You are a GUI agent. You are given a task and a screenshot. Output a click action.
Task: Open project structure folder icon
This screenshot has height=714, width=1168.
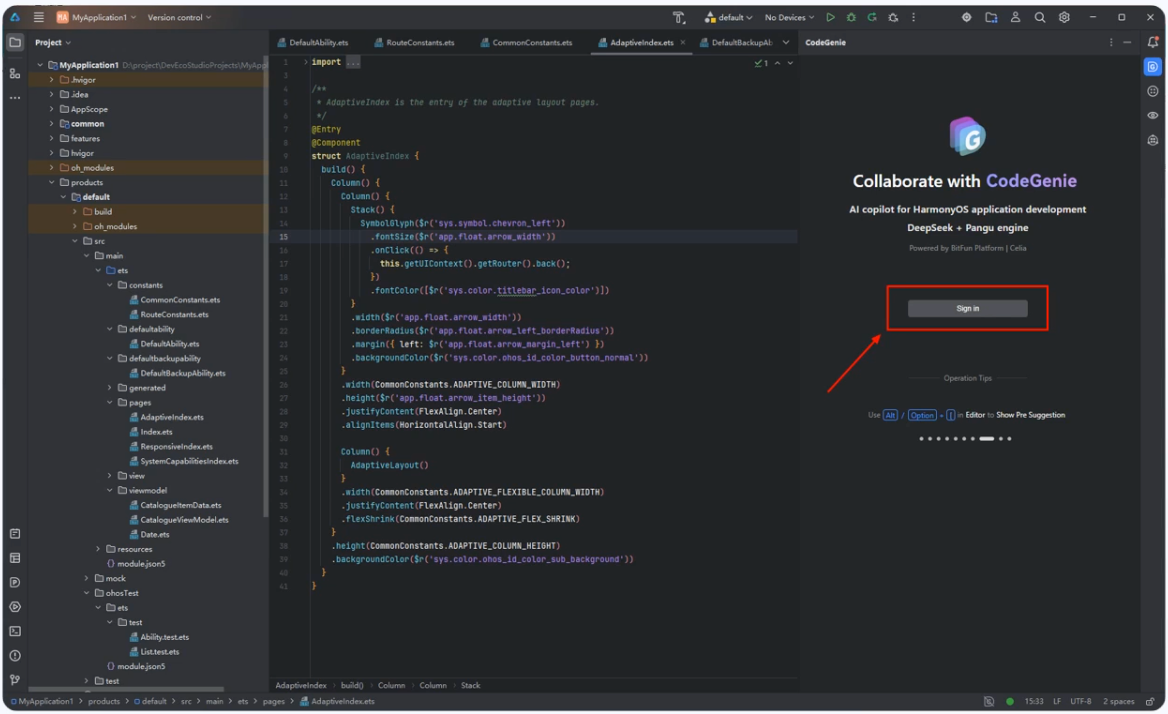tap(991, 17)
